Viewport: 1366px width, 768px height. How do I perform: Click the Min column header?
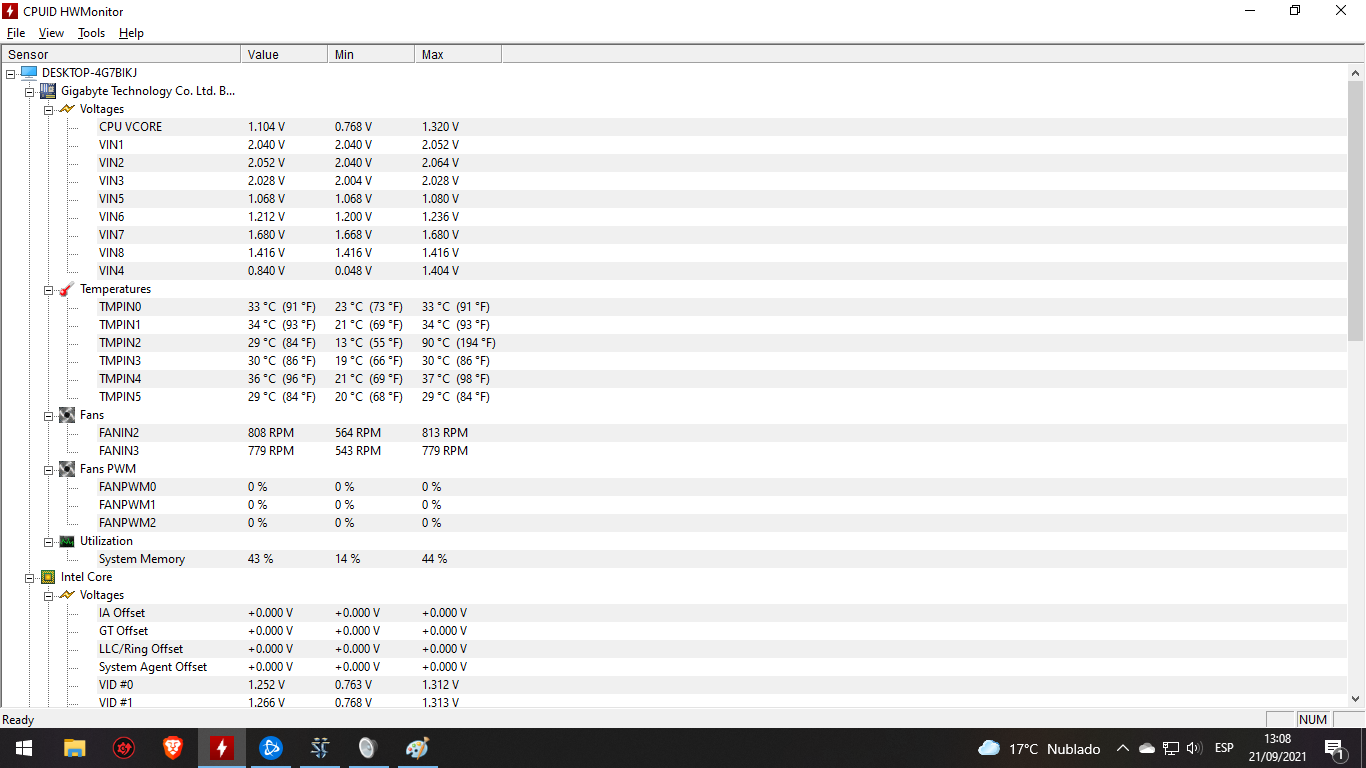tap(371, 54)
